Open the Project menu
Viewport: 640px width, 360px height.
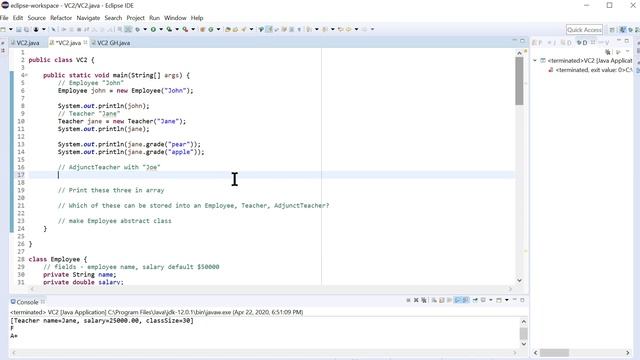pyautogui.click(x=136, y=18)
